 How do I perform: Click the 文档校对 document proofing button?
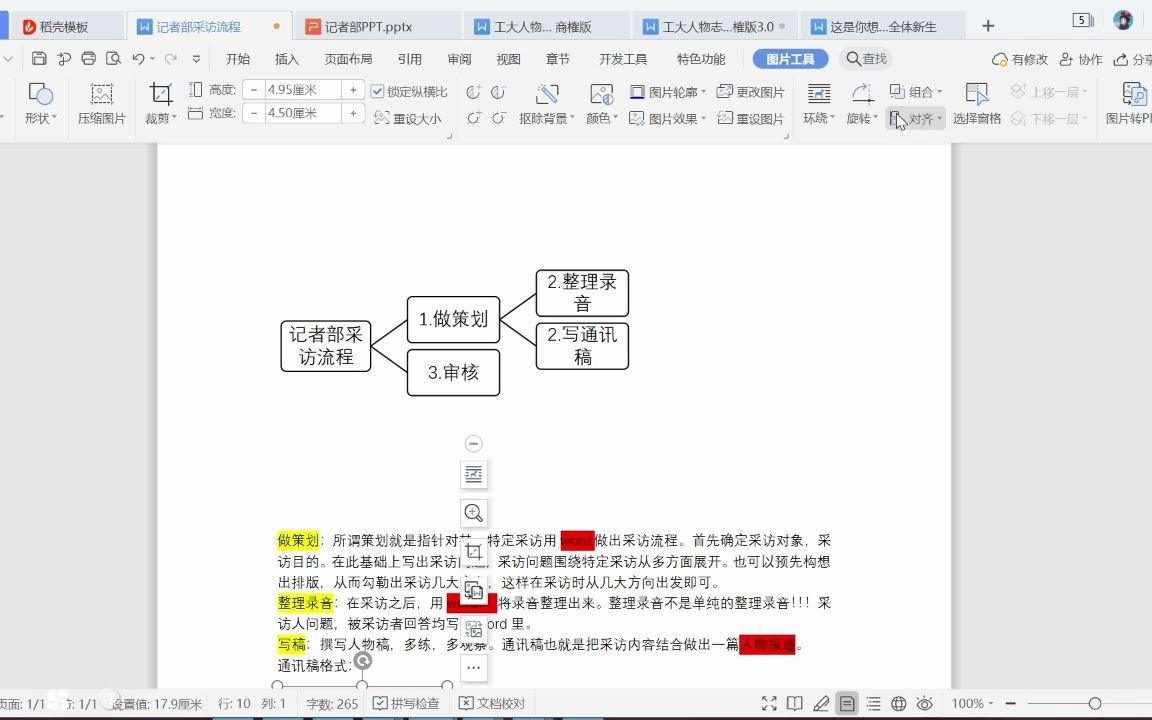494,703
